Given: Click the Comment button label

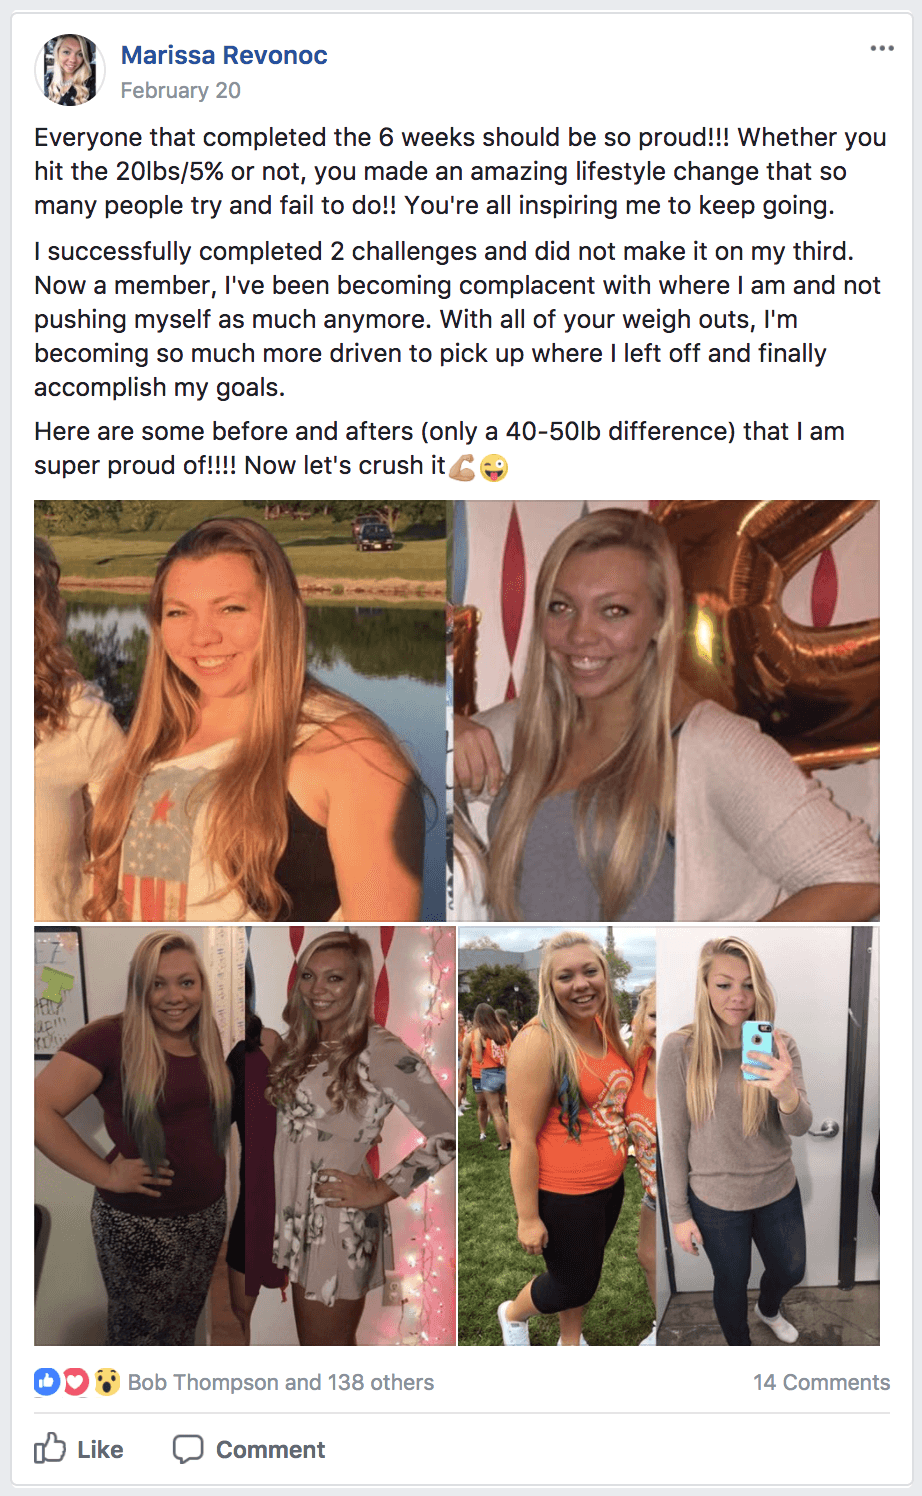Looking at the screenshot, I should pos(270,1449).
